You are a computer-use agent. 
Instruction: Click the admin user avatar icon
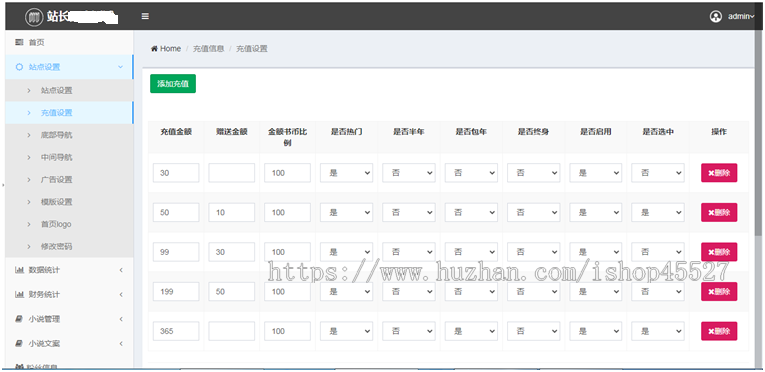pos(715,17)
